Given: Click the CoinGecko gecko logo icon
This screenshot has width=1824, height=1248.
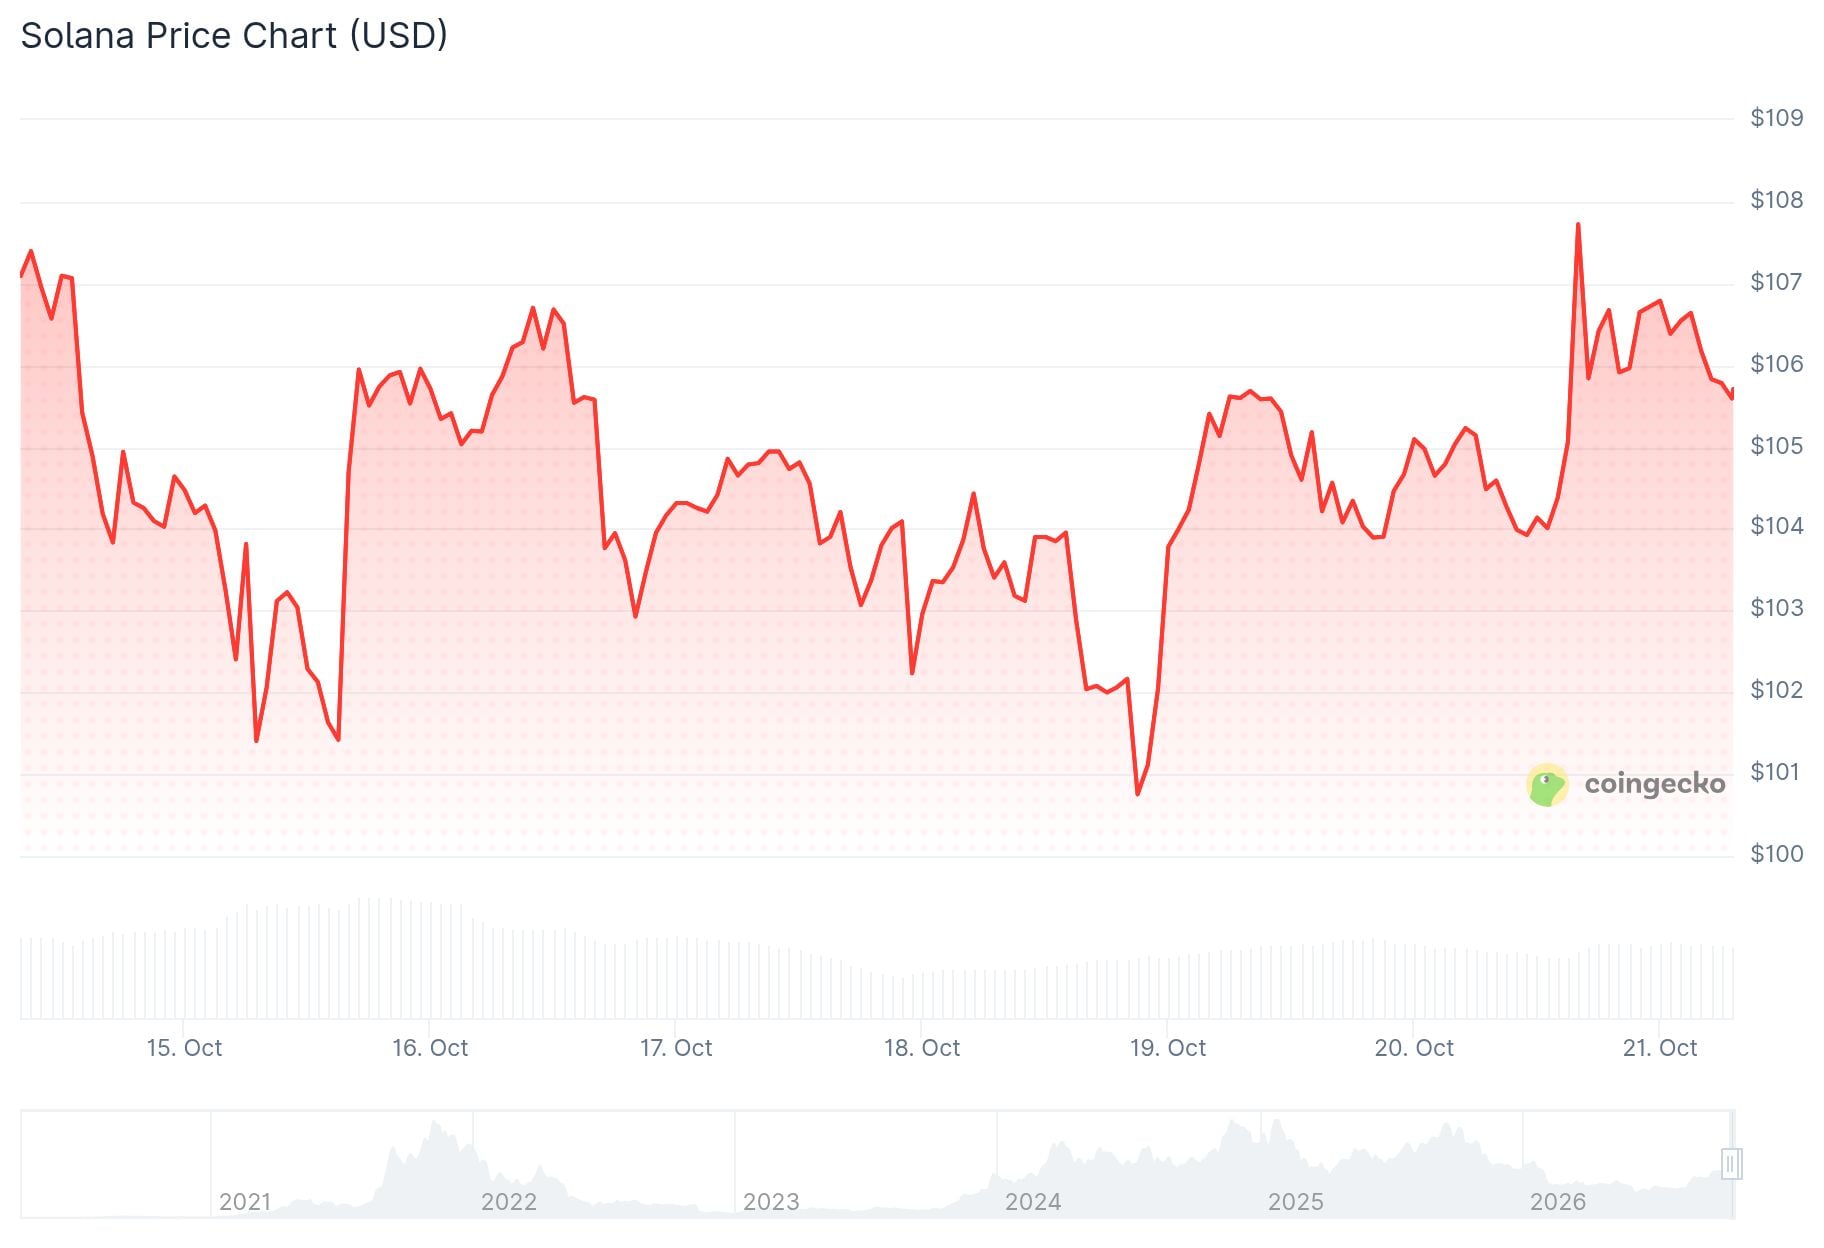Looking at the screenshot, I should (1547, 785).
